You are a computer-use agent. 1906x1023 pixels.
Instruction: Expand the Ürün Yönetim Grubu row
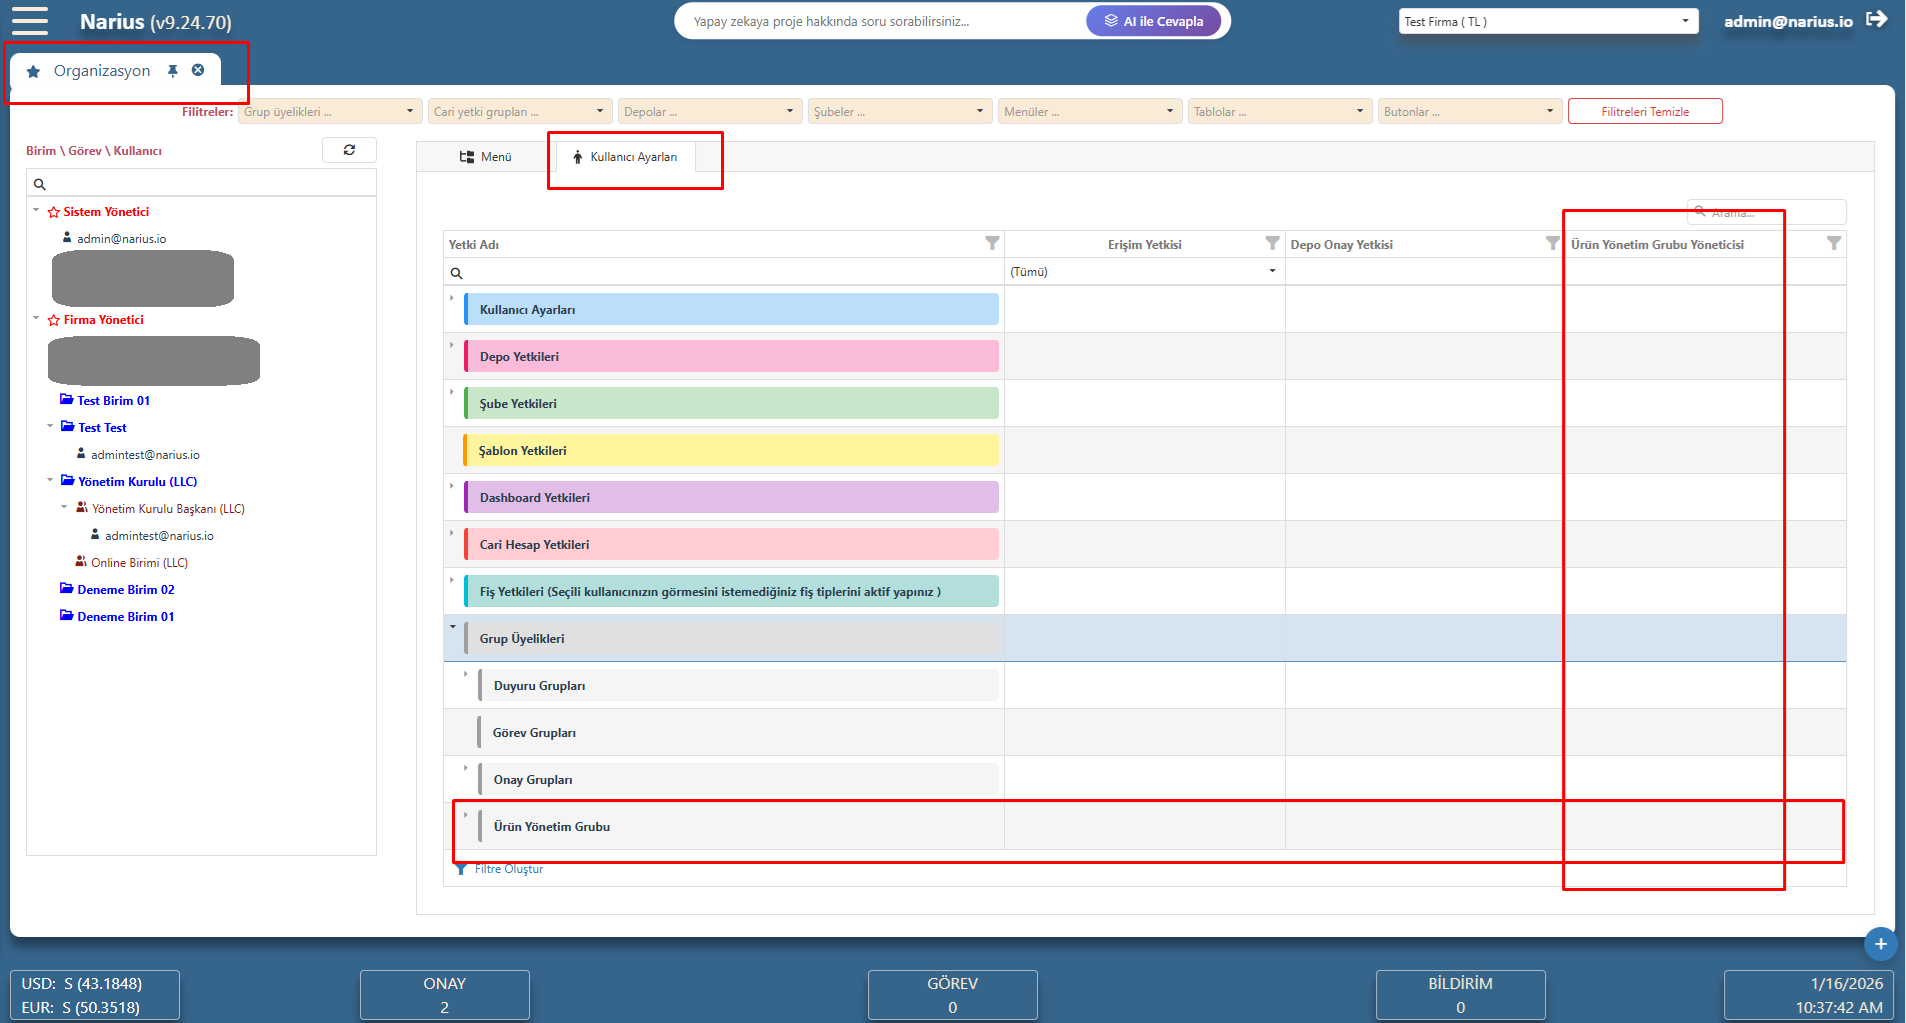coord(466,815)
